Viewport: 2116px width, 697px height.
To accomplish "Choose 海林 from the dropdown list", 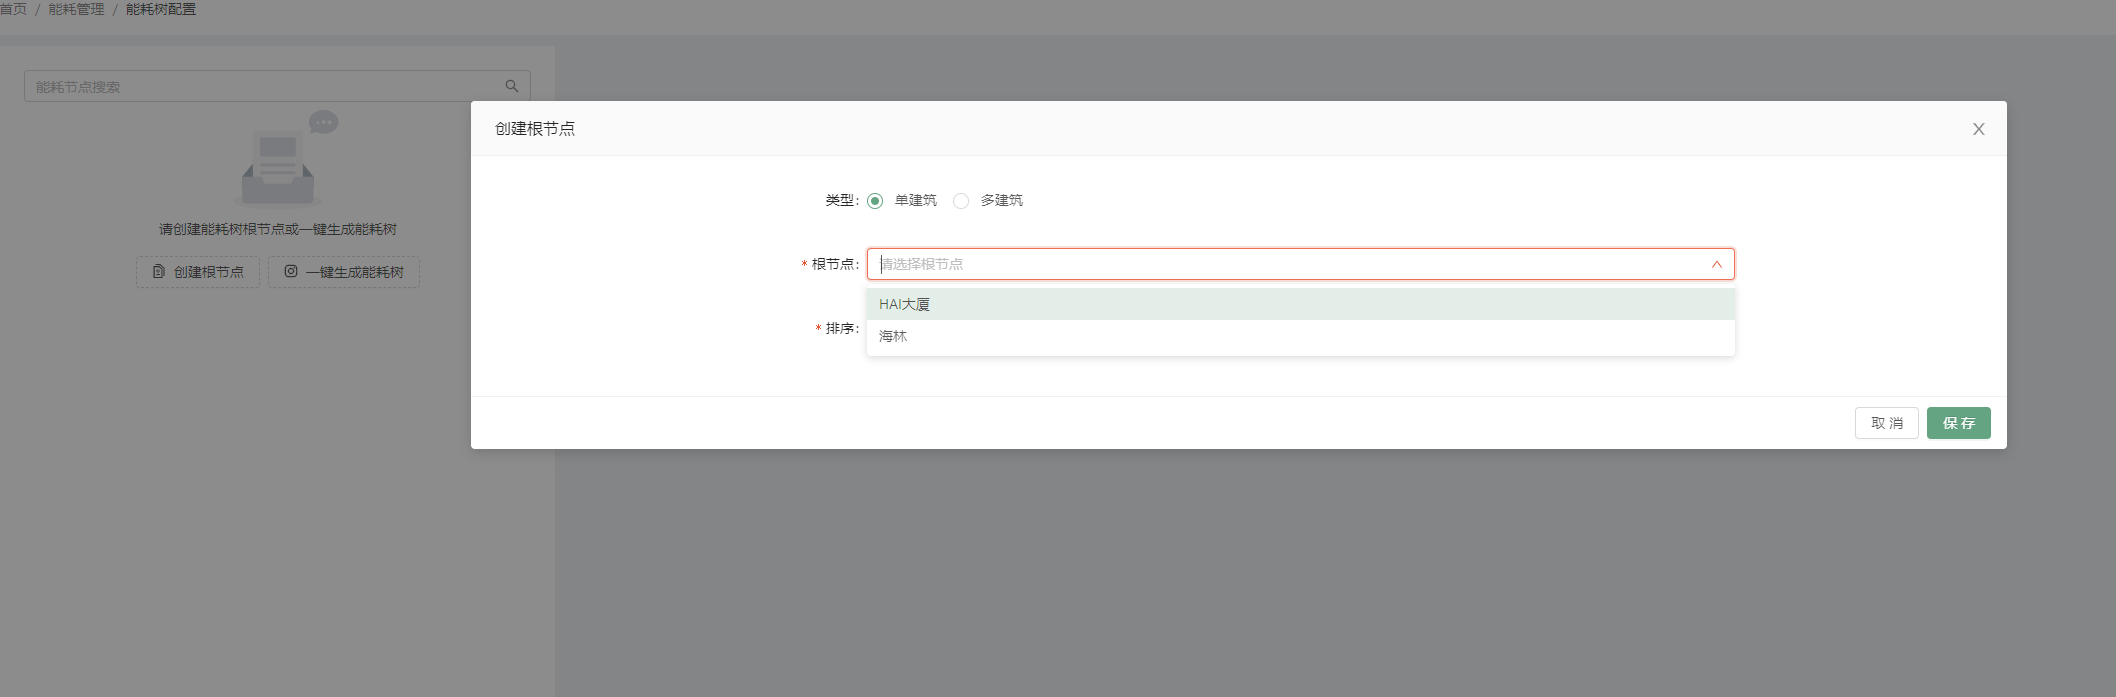I will (x=1300, y=336).
